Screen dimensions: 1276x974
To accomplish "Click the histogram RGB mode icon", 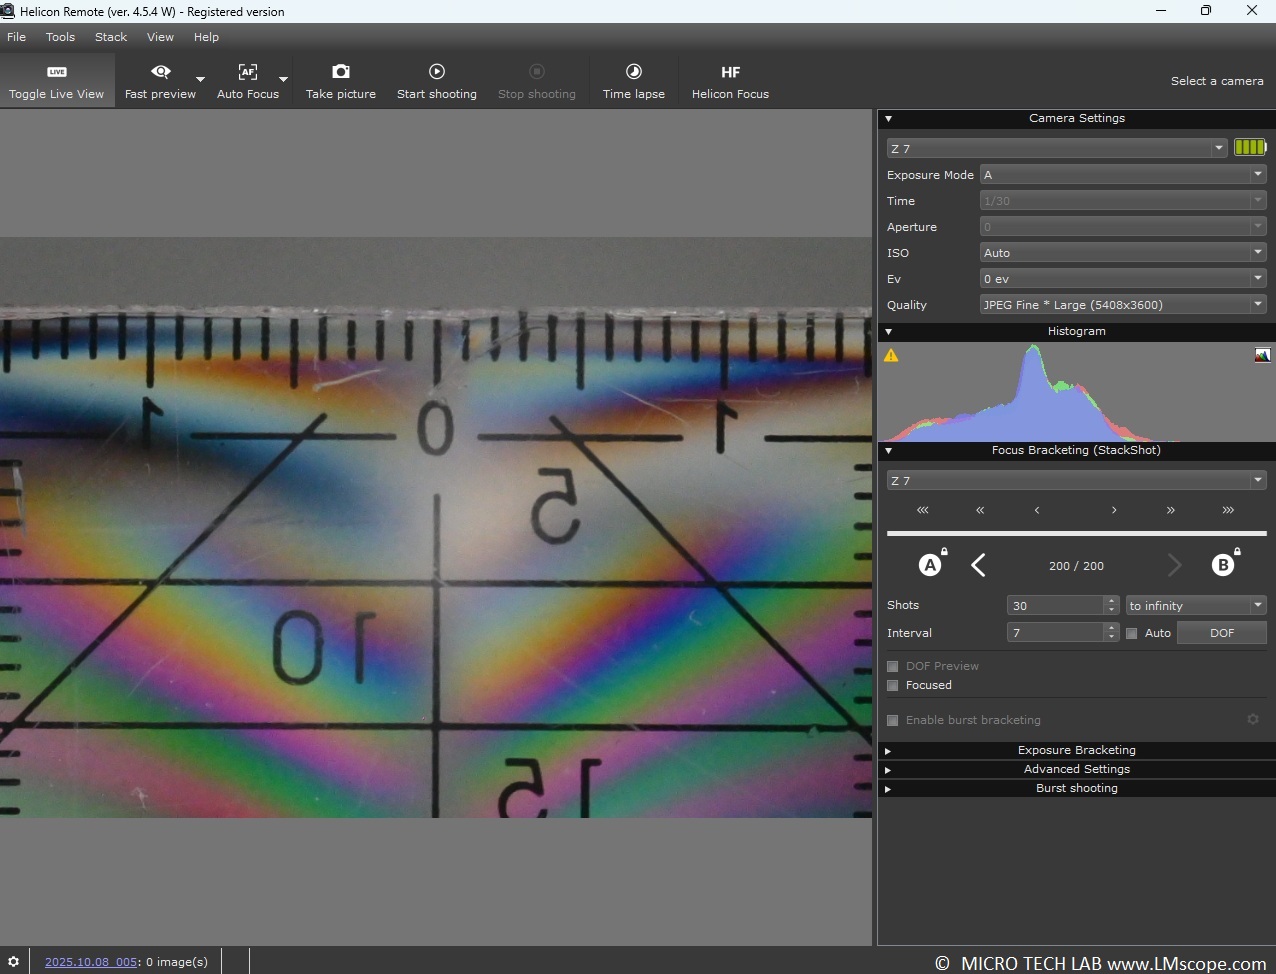I will [1262, 355].
